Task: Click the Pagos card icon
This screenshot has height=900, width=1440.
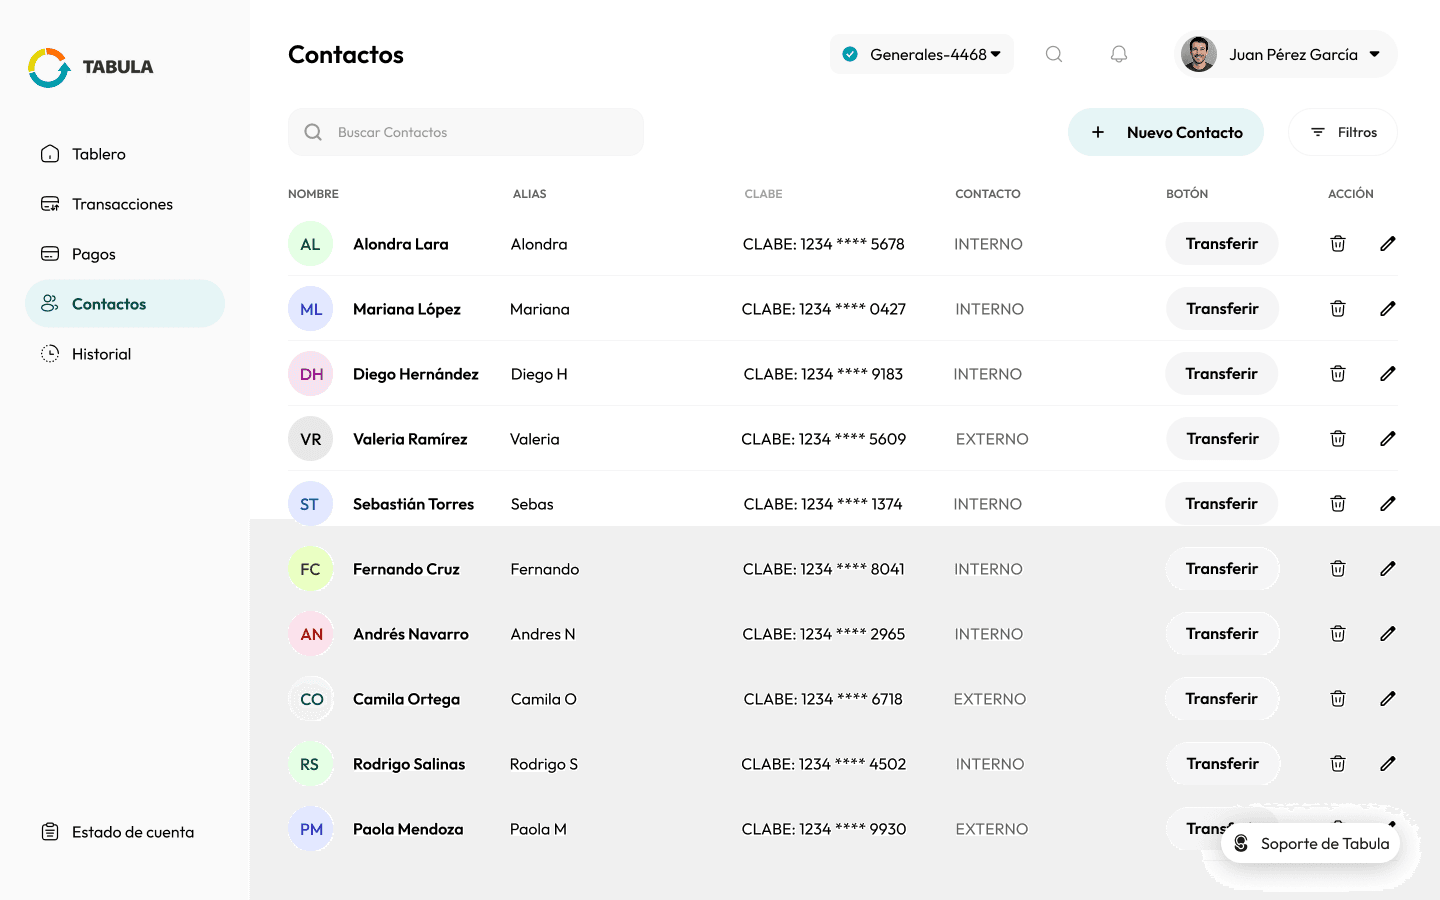Action: click(x=50, y=253)
